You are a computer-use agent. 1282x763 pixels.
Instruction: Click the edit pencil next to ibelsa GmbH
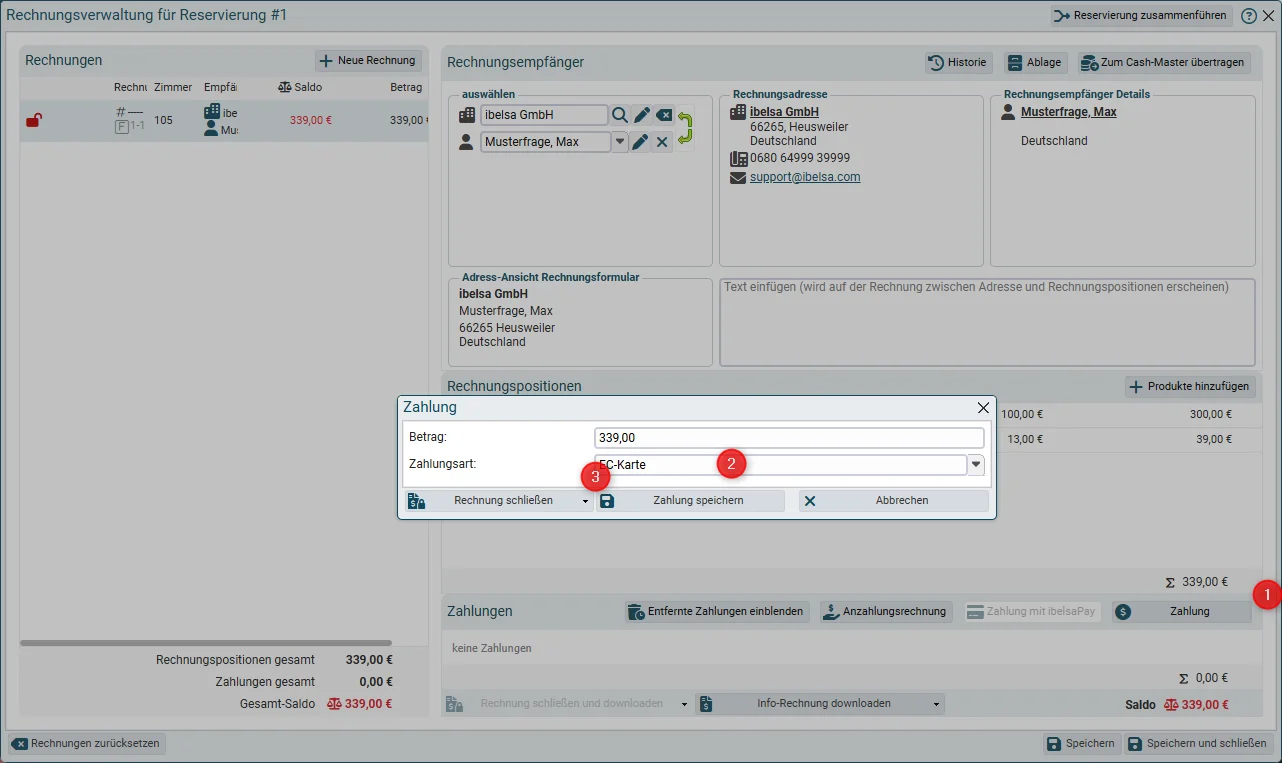(641, 115)
